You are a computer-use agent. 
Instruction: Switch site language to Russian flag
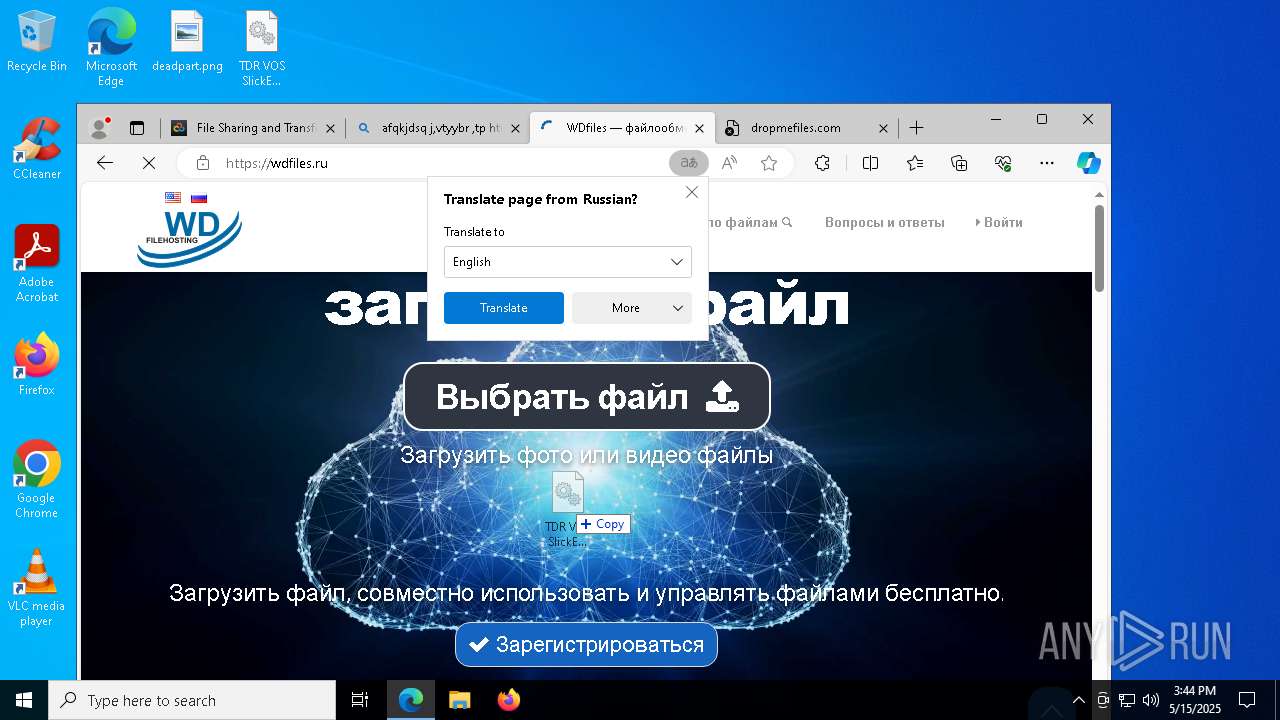pos(199,198)
